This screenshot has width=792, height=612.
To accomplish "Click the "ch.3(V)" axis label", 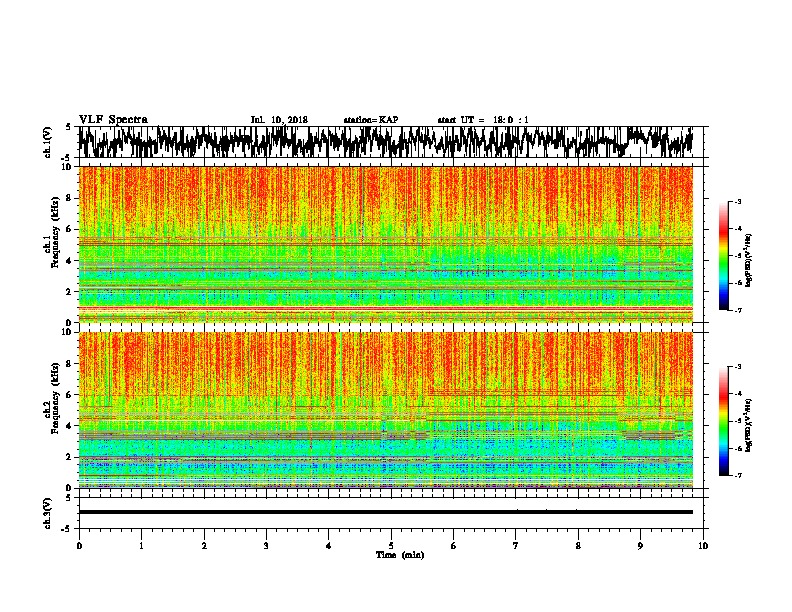I will (48, 513).
